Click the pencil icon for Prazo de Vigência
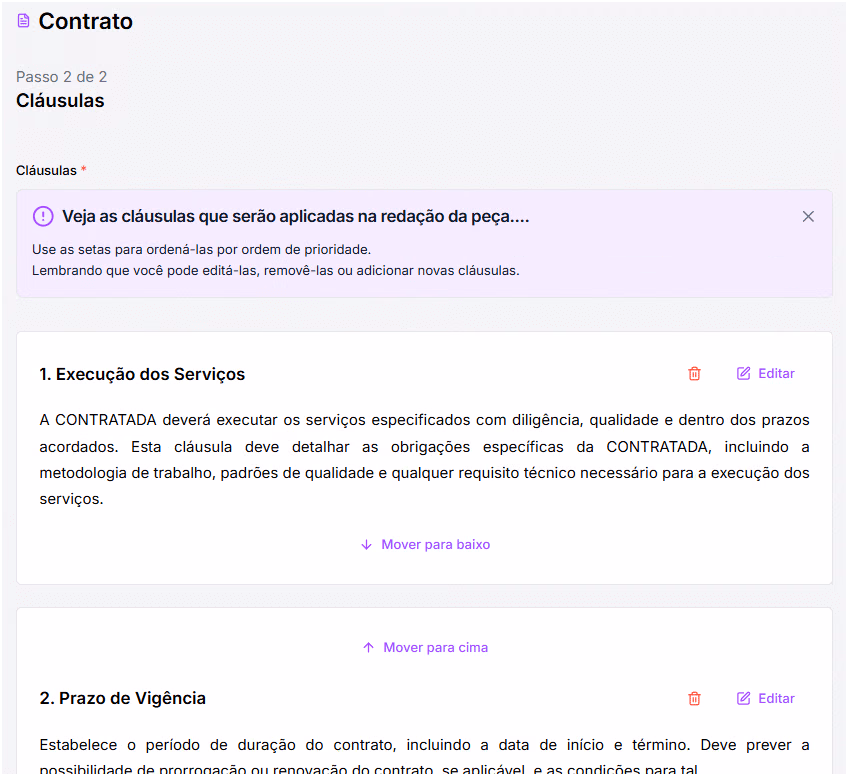The height and width of the screenshot is (776, 848). (744, 698)
